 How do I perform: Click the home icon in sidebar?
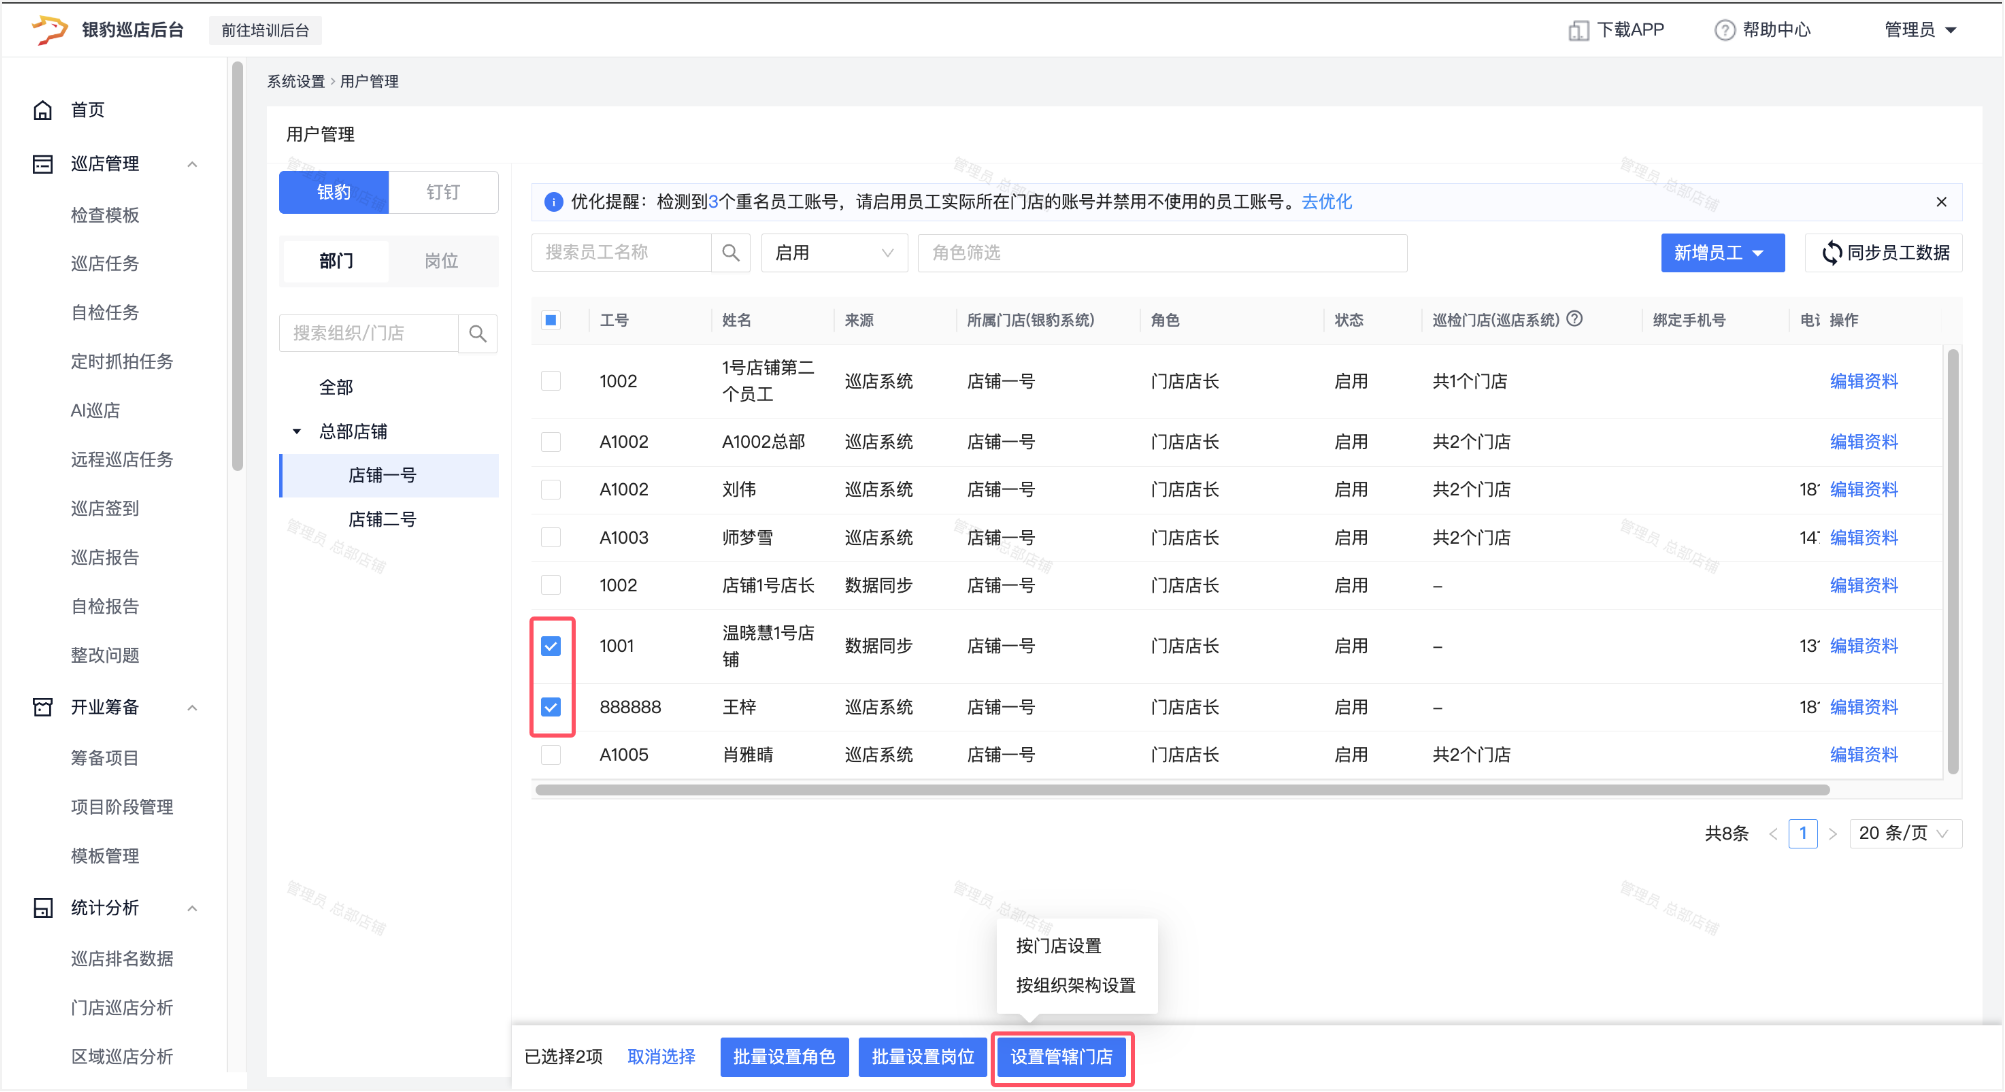(x=42, y=110)
